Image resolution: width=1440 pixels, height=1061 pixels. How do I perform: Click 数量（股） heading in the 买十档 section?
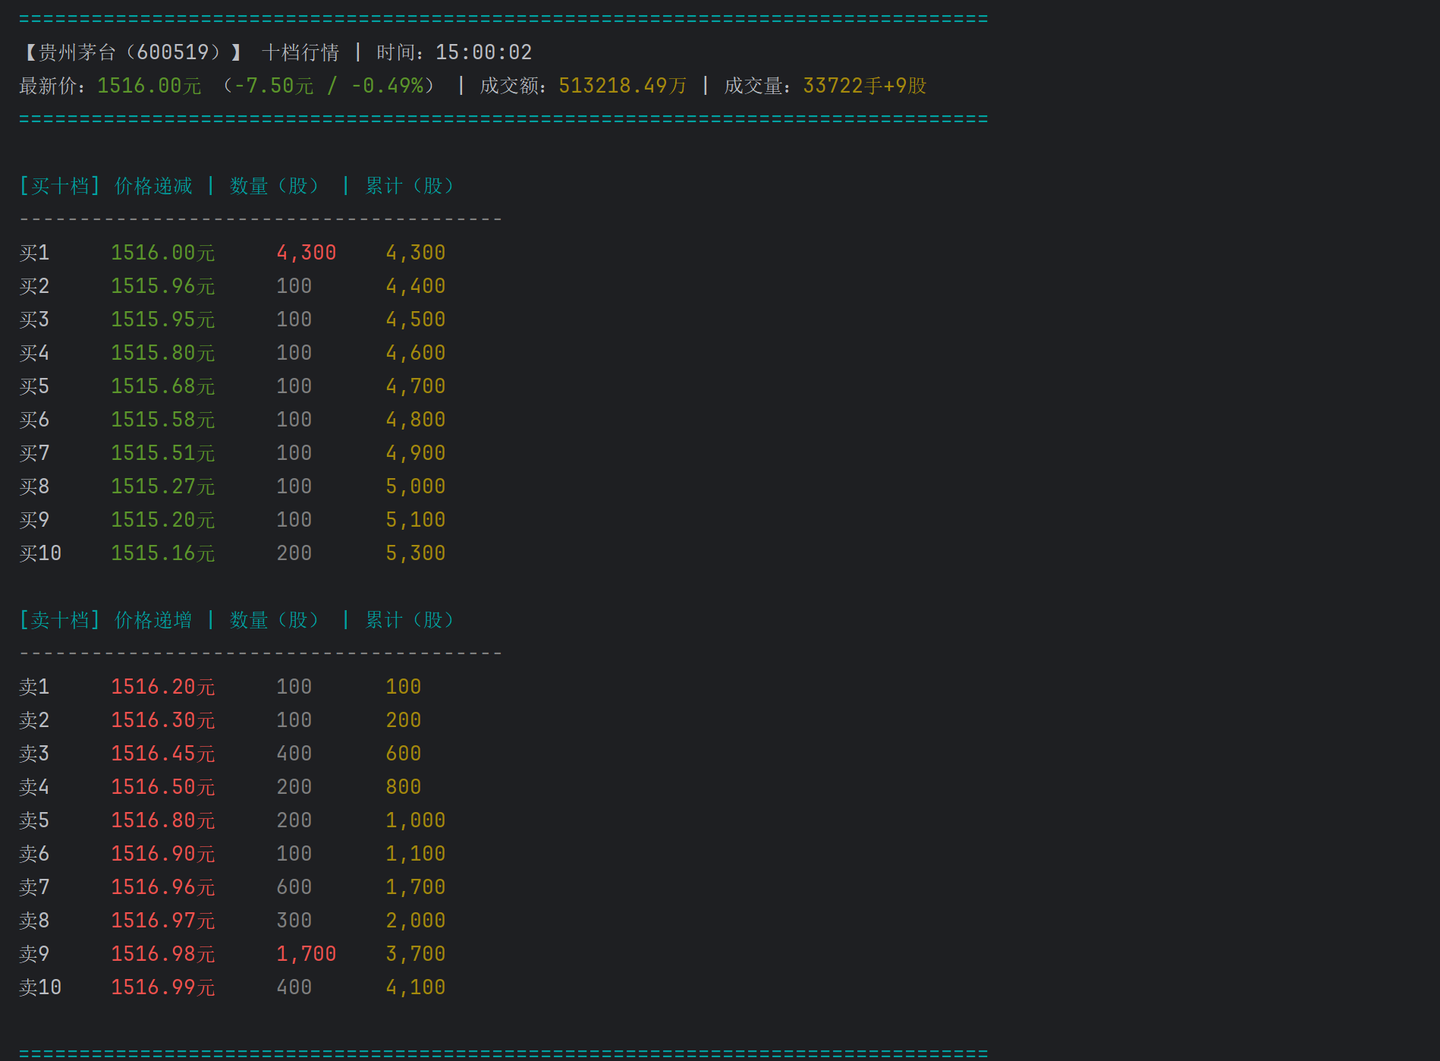coord(274,186)
